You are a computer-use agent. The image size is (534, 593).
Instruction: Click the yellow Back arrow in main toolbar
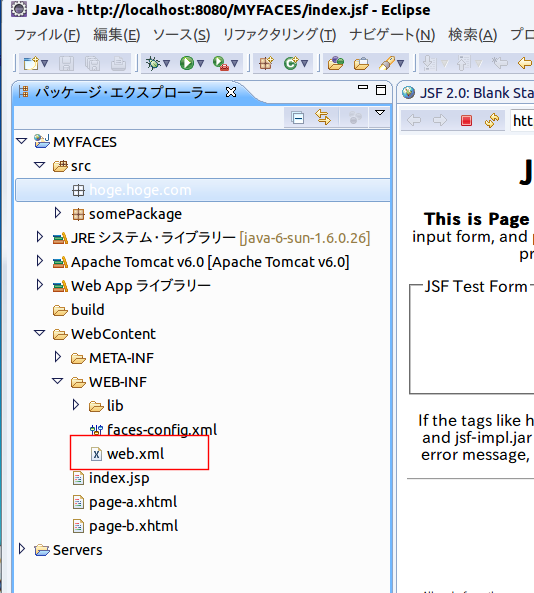(525, 63)
